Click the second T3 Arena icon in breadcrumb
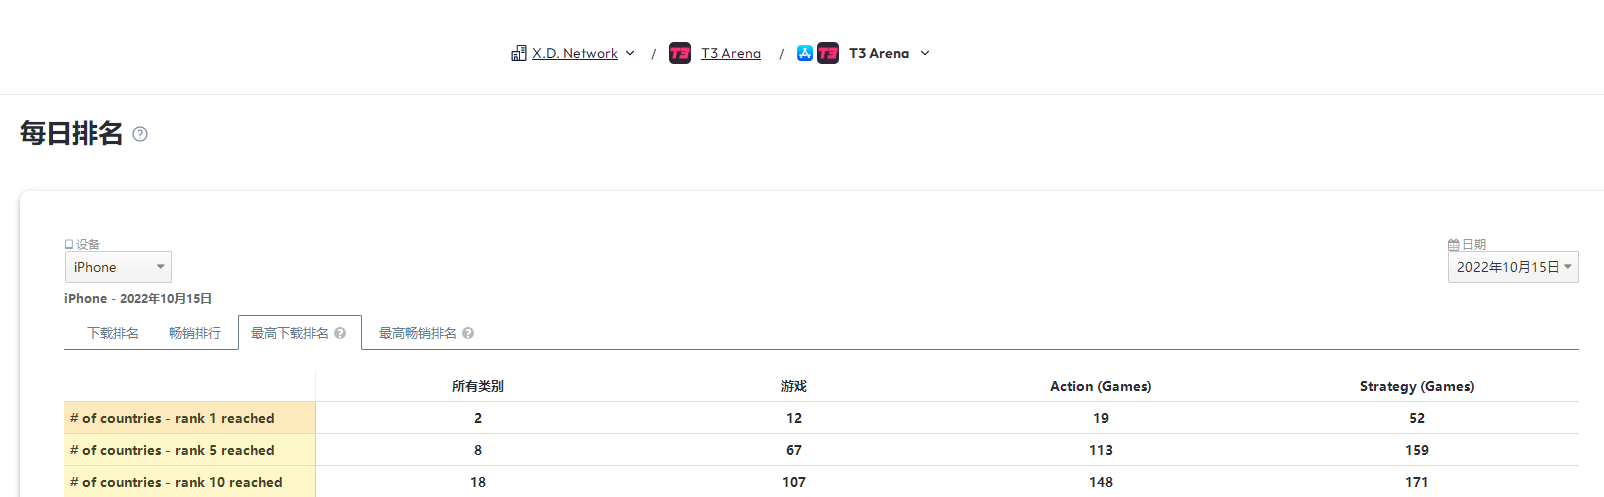 point(828,53)
